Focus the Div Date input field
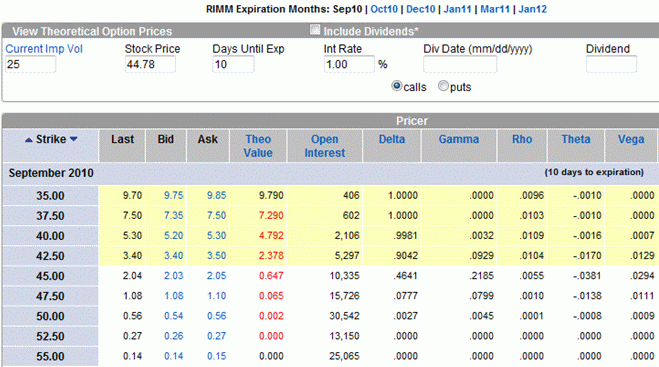The image size is (659, 367). click(x=460, y=65)
